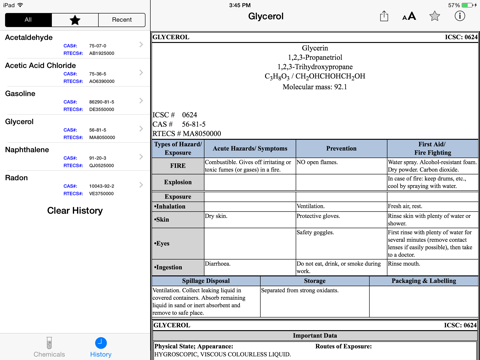Click 'Routes of Exposure:' label

click(x=343, y=346)
